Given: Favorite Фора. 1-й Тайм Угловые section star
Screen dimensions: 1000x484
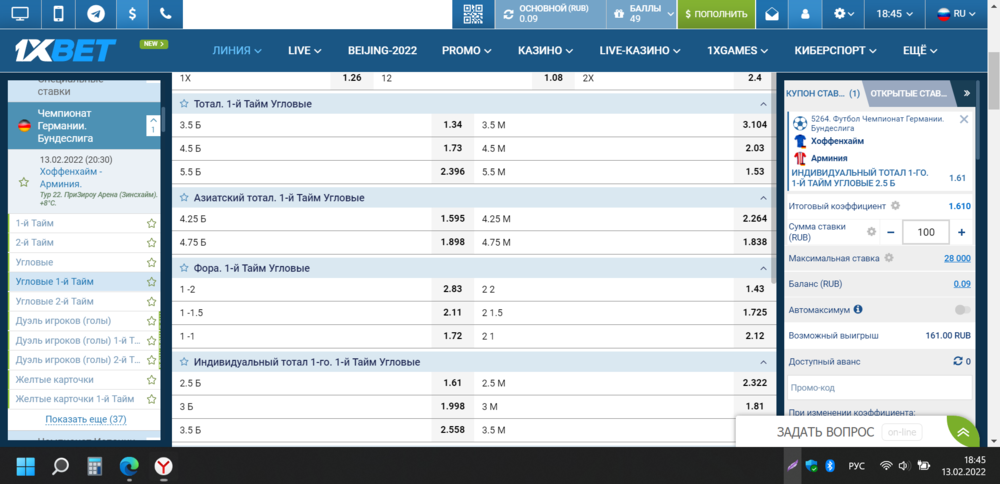Looking at the screenshot, I should point(184,268).
